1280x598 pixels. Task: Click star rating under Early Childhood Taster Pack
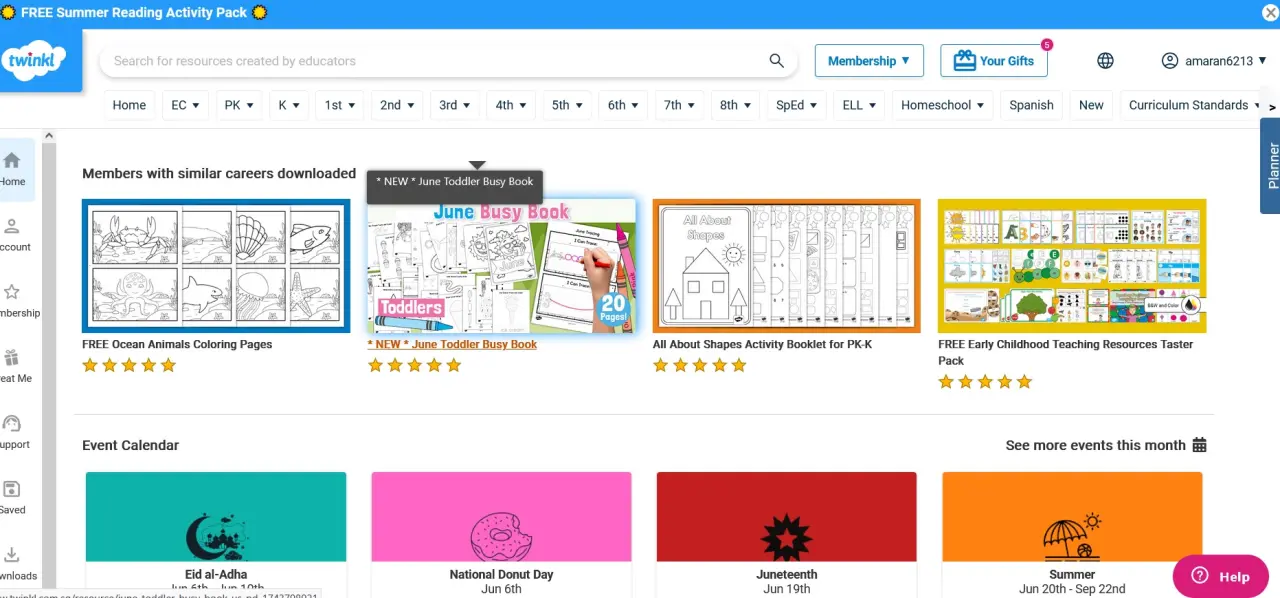coord(985,381)
